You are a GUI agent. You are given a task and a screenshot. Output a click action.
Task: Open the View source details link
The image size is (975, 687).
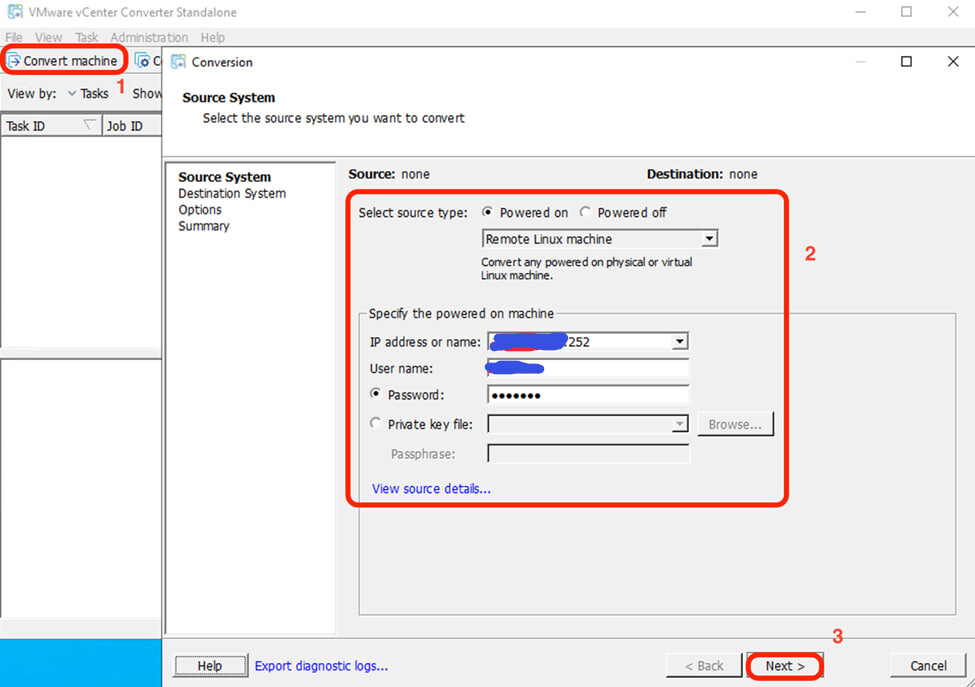pos(431,489)
